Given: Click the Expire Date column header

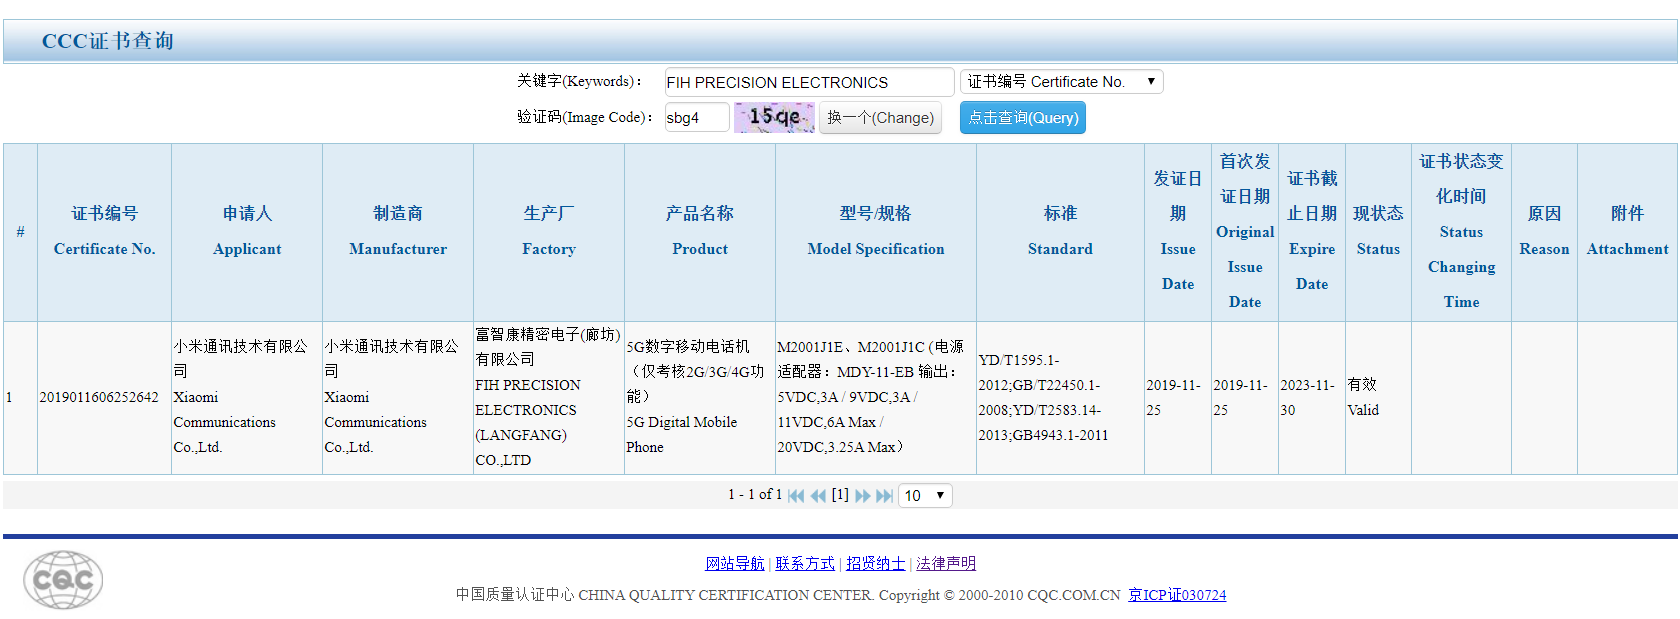Looking at the screenshot, I should [x=1312, y=232].
